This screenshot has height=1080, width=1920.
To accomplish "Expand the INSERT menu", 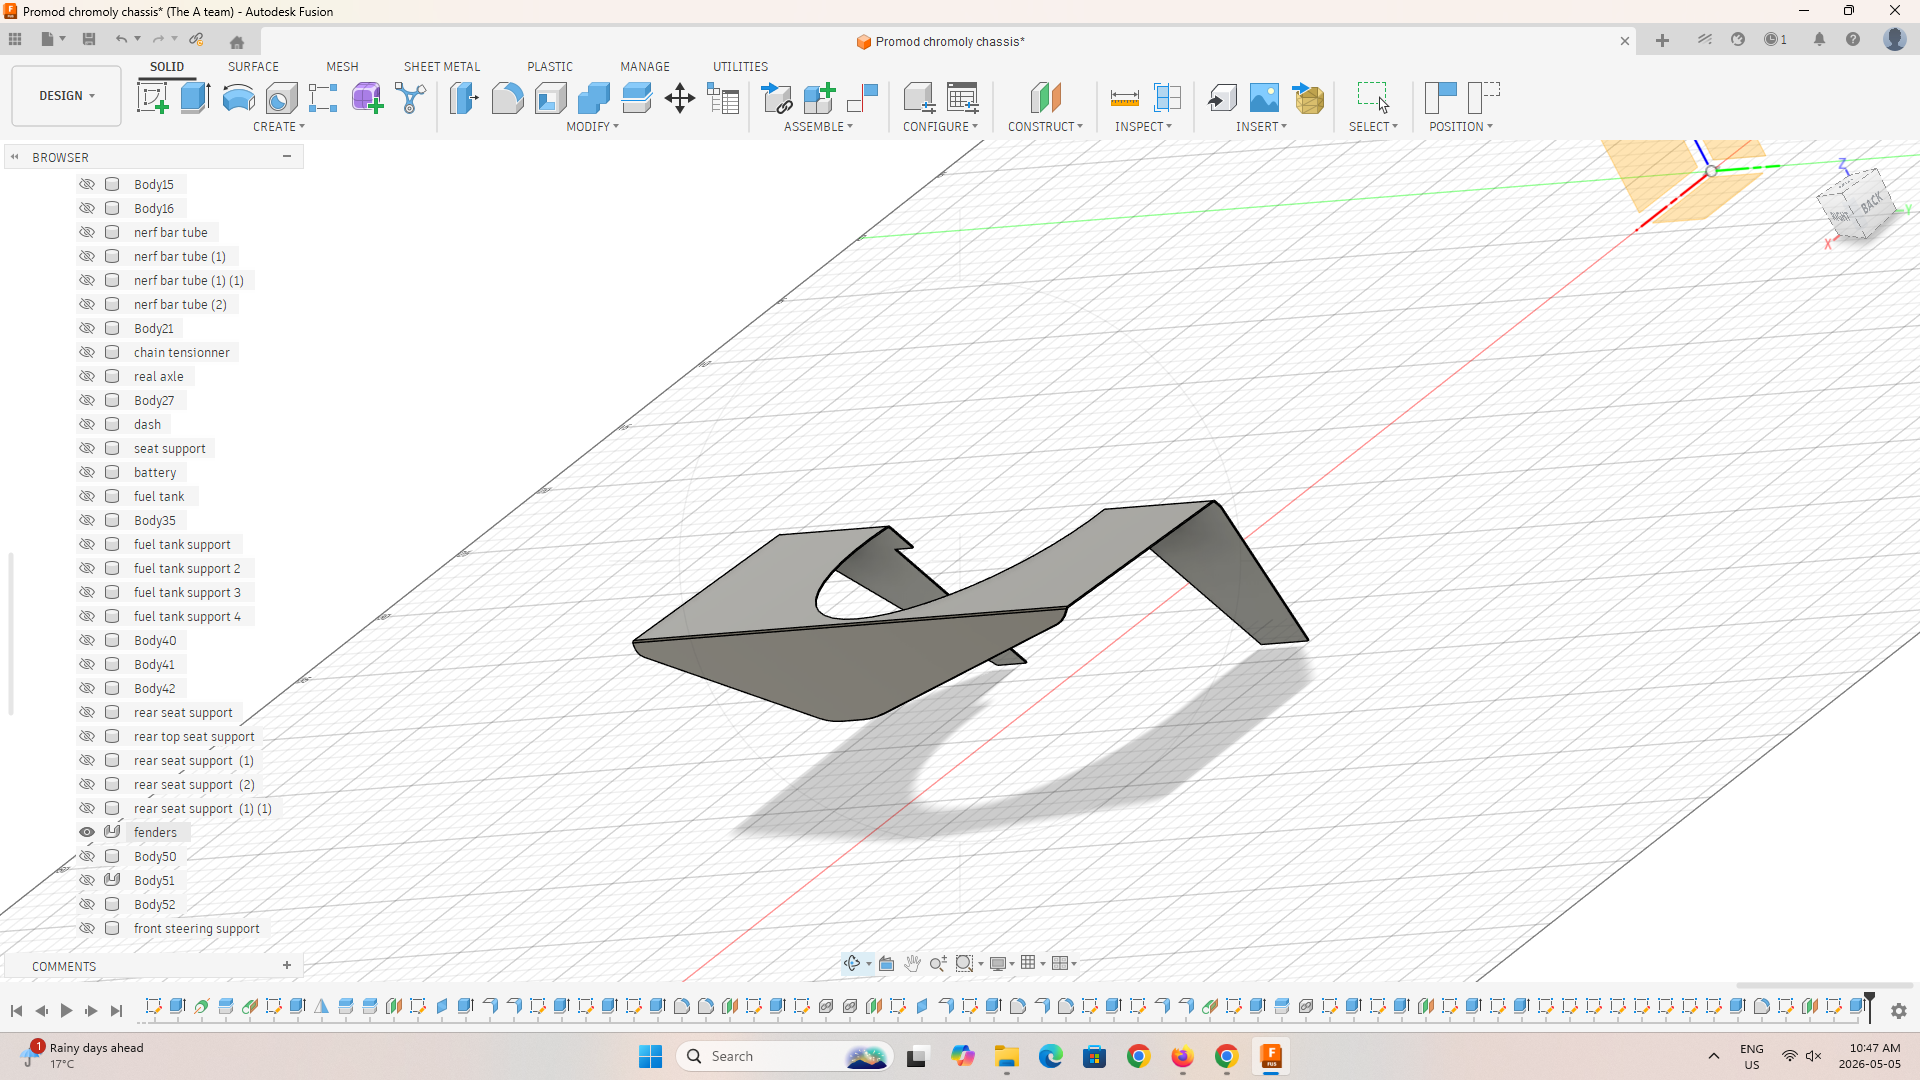I will point(1261,127).
